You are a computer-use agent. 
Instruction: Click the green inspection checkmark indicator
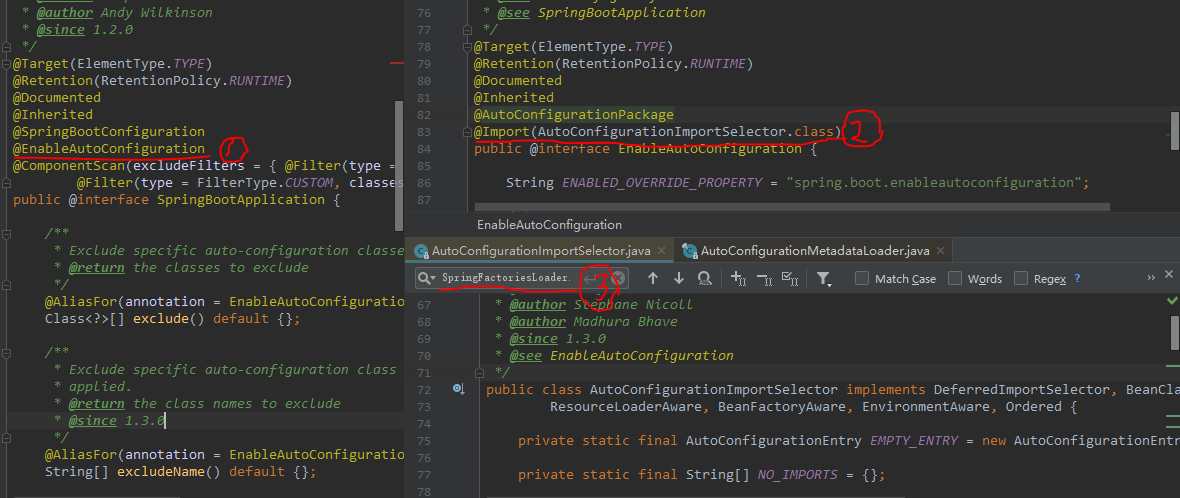1172,301
